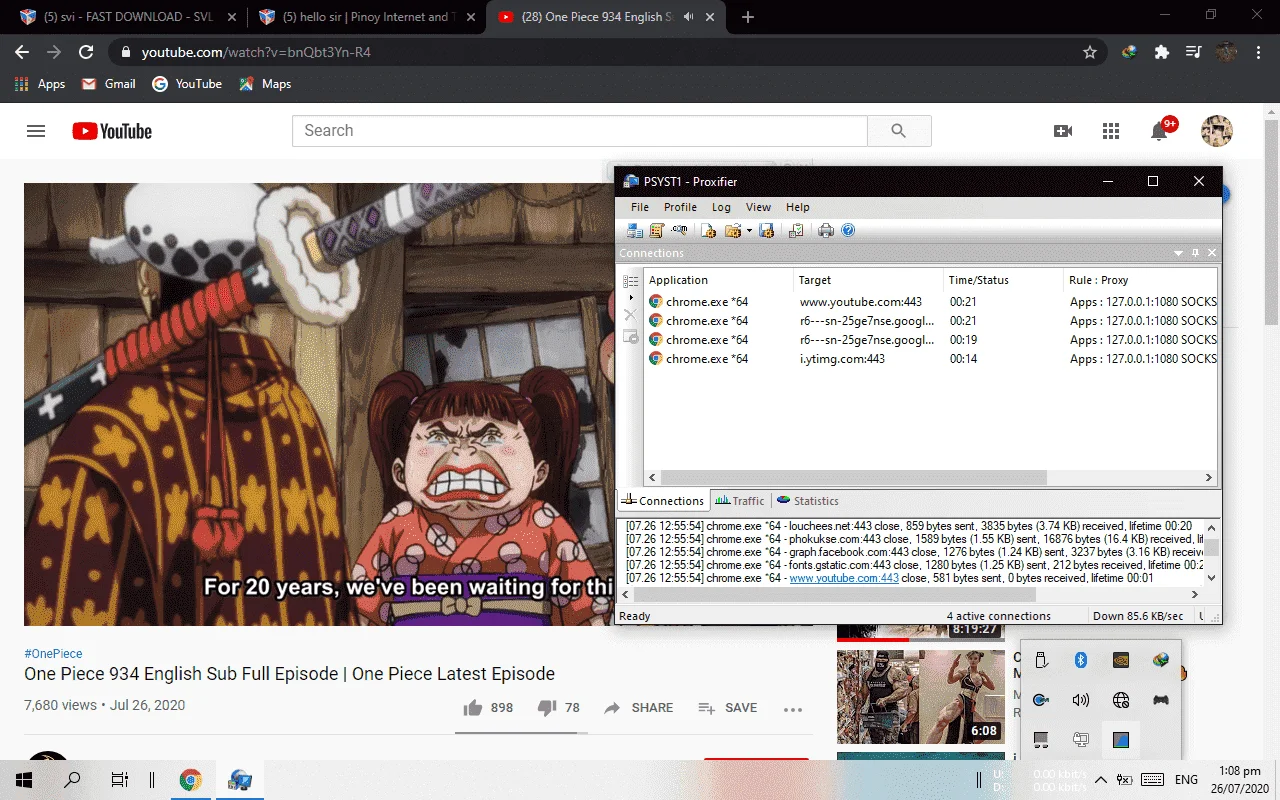
Task: Click the YouTube logo
Action: point(112,131)
